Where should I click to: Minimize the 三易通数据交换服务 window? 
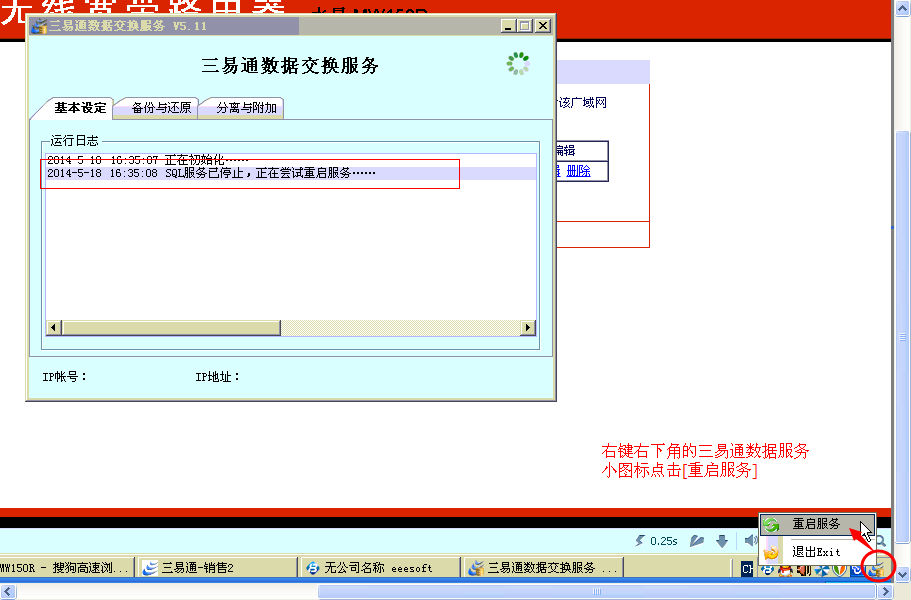pos(508,26)
